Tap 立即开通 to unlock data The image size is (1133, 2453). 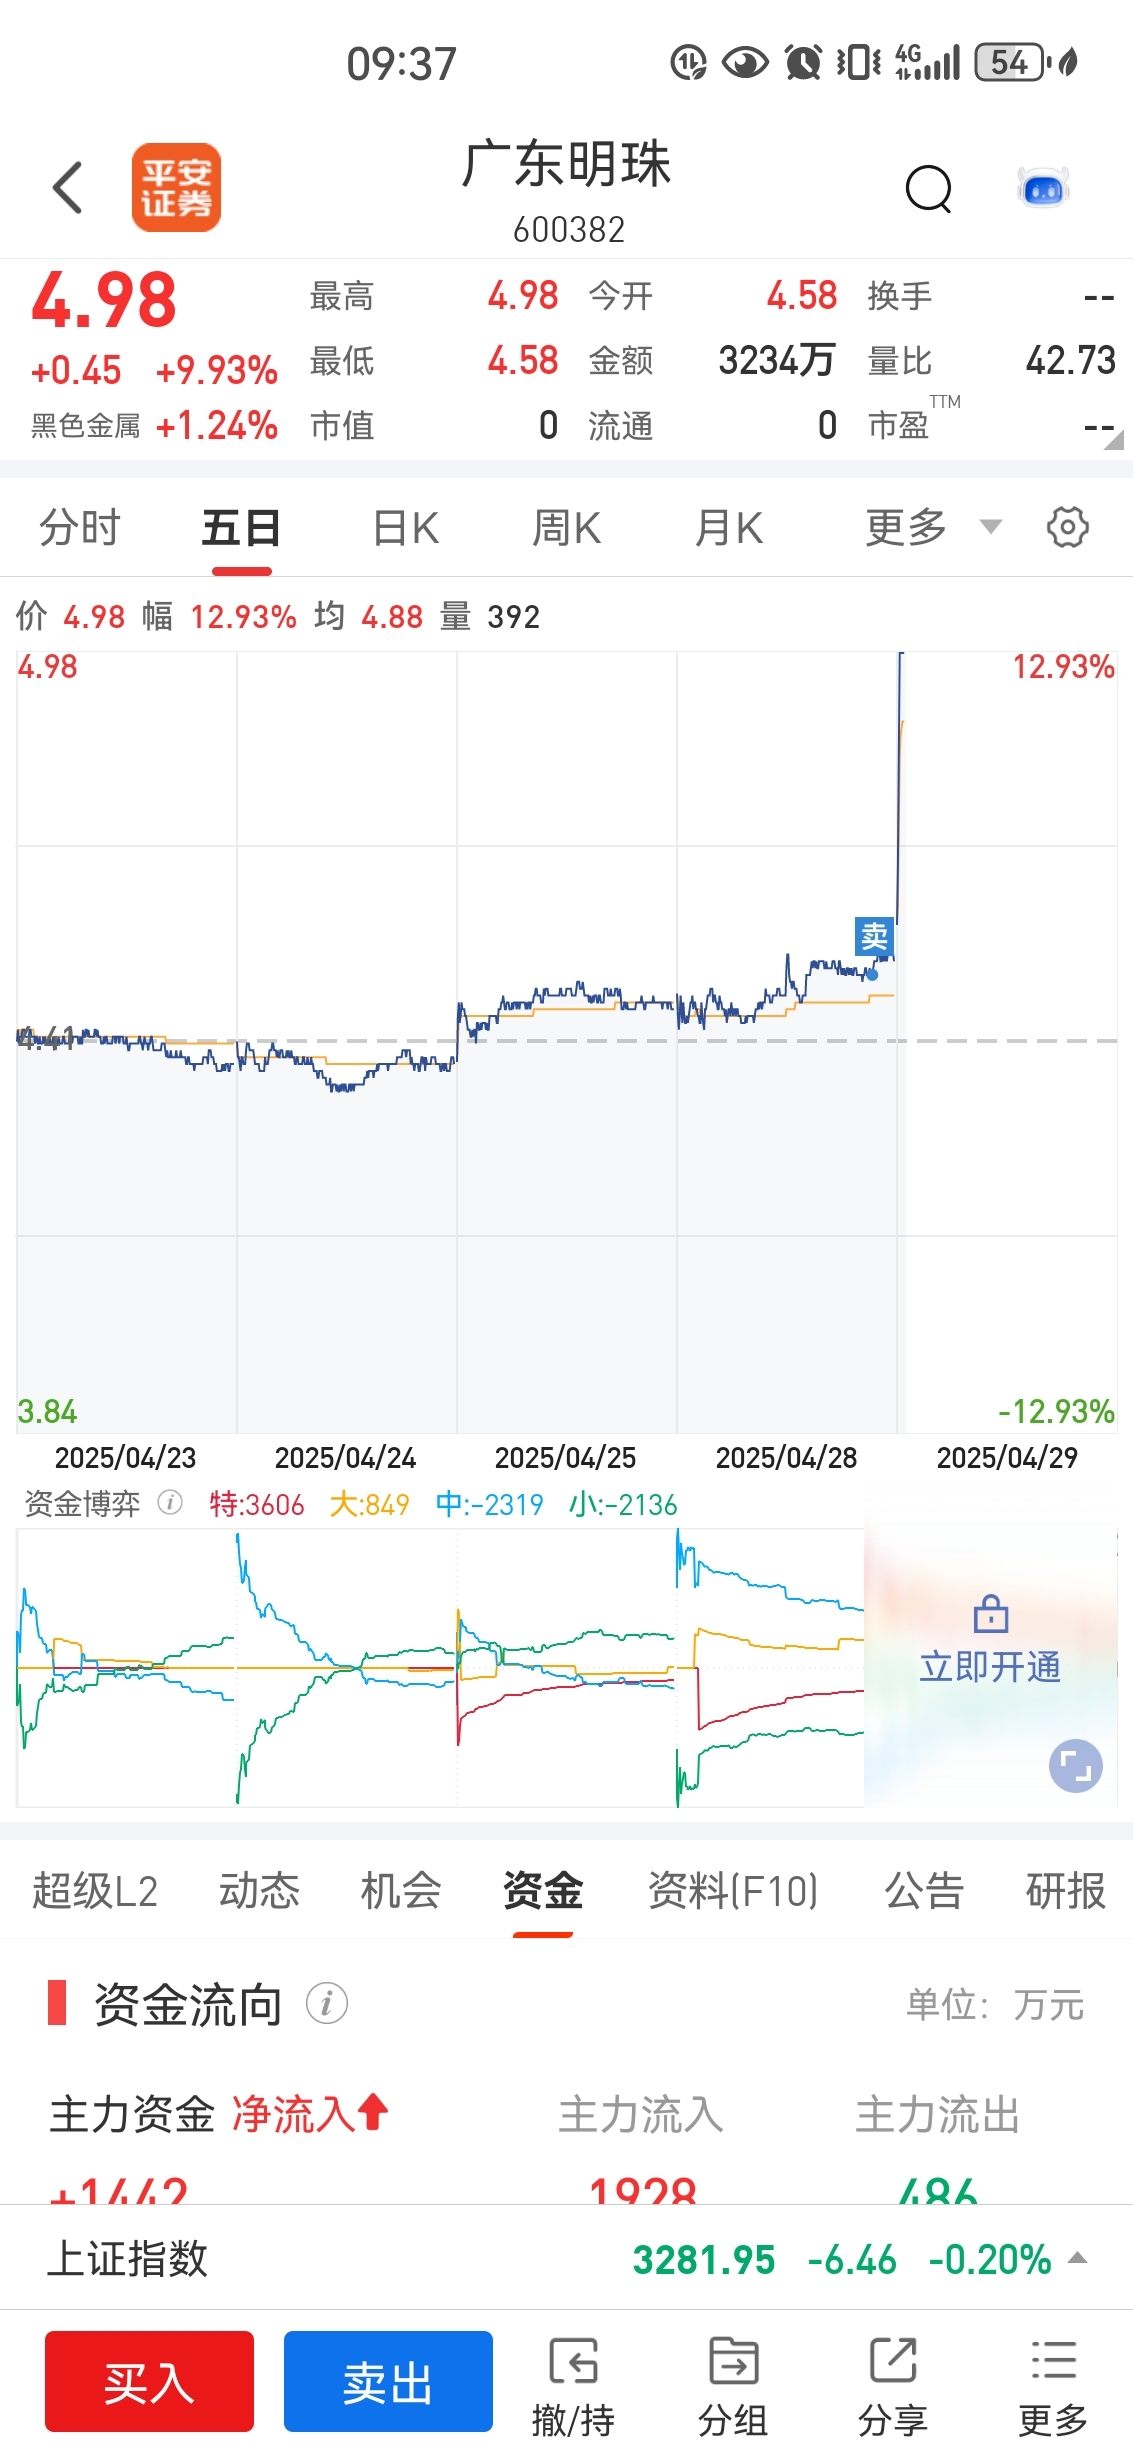pos(990,1666)
